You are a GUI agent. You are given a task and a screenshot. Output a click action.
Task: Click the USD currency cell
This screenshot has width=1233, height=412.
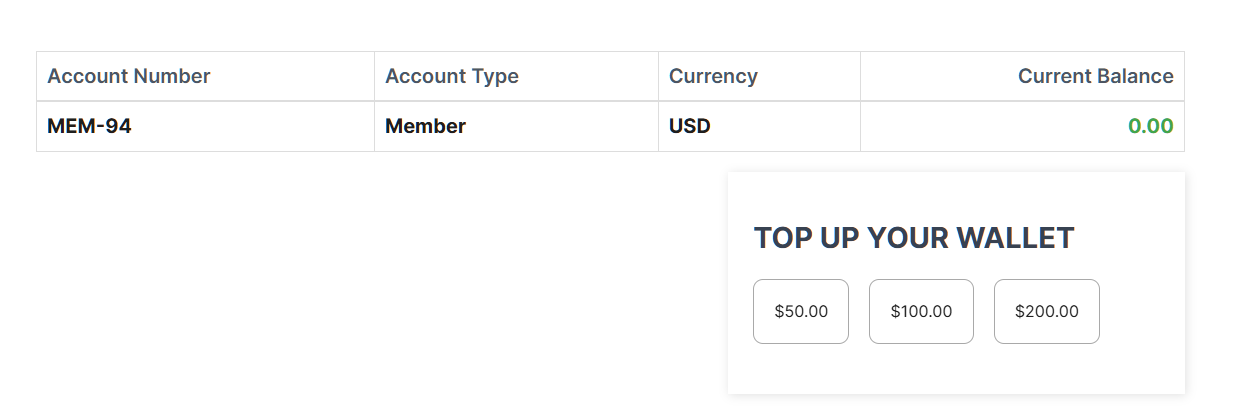point(690,127)
